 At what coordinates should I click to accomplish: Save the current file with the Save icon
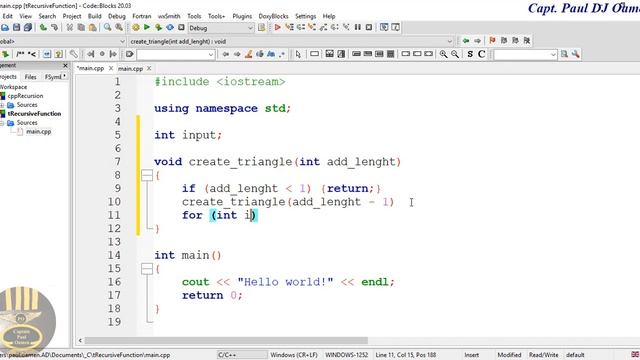(16, 27)
